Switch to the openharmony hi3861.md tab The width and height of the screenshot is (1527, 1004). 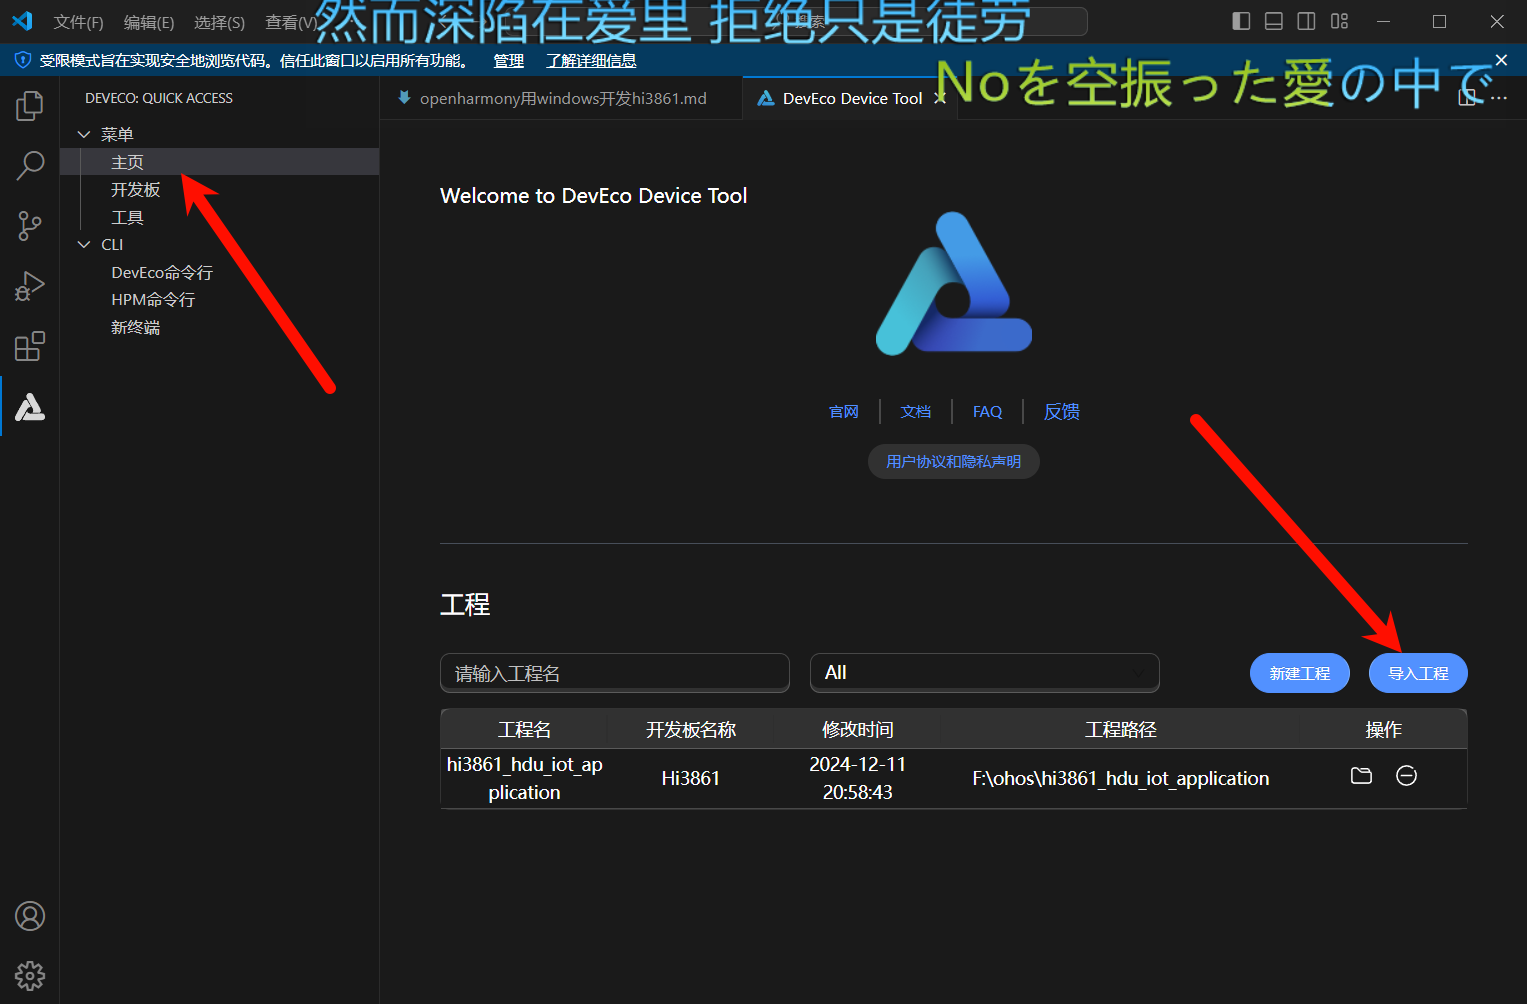(562, 98)
